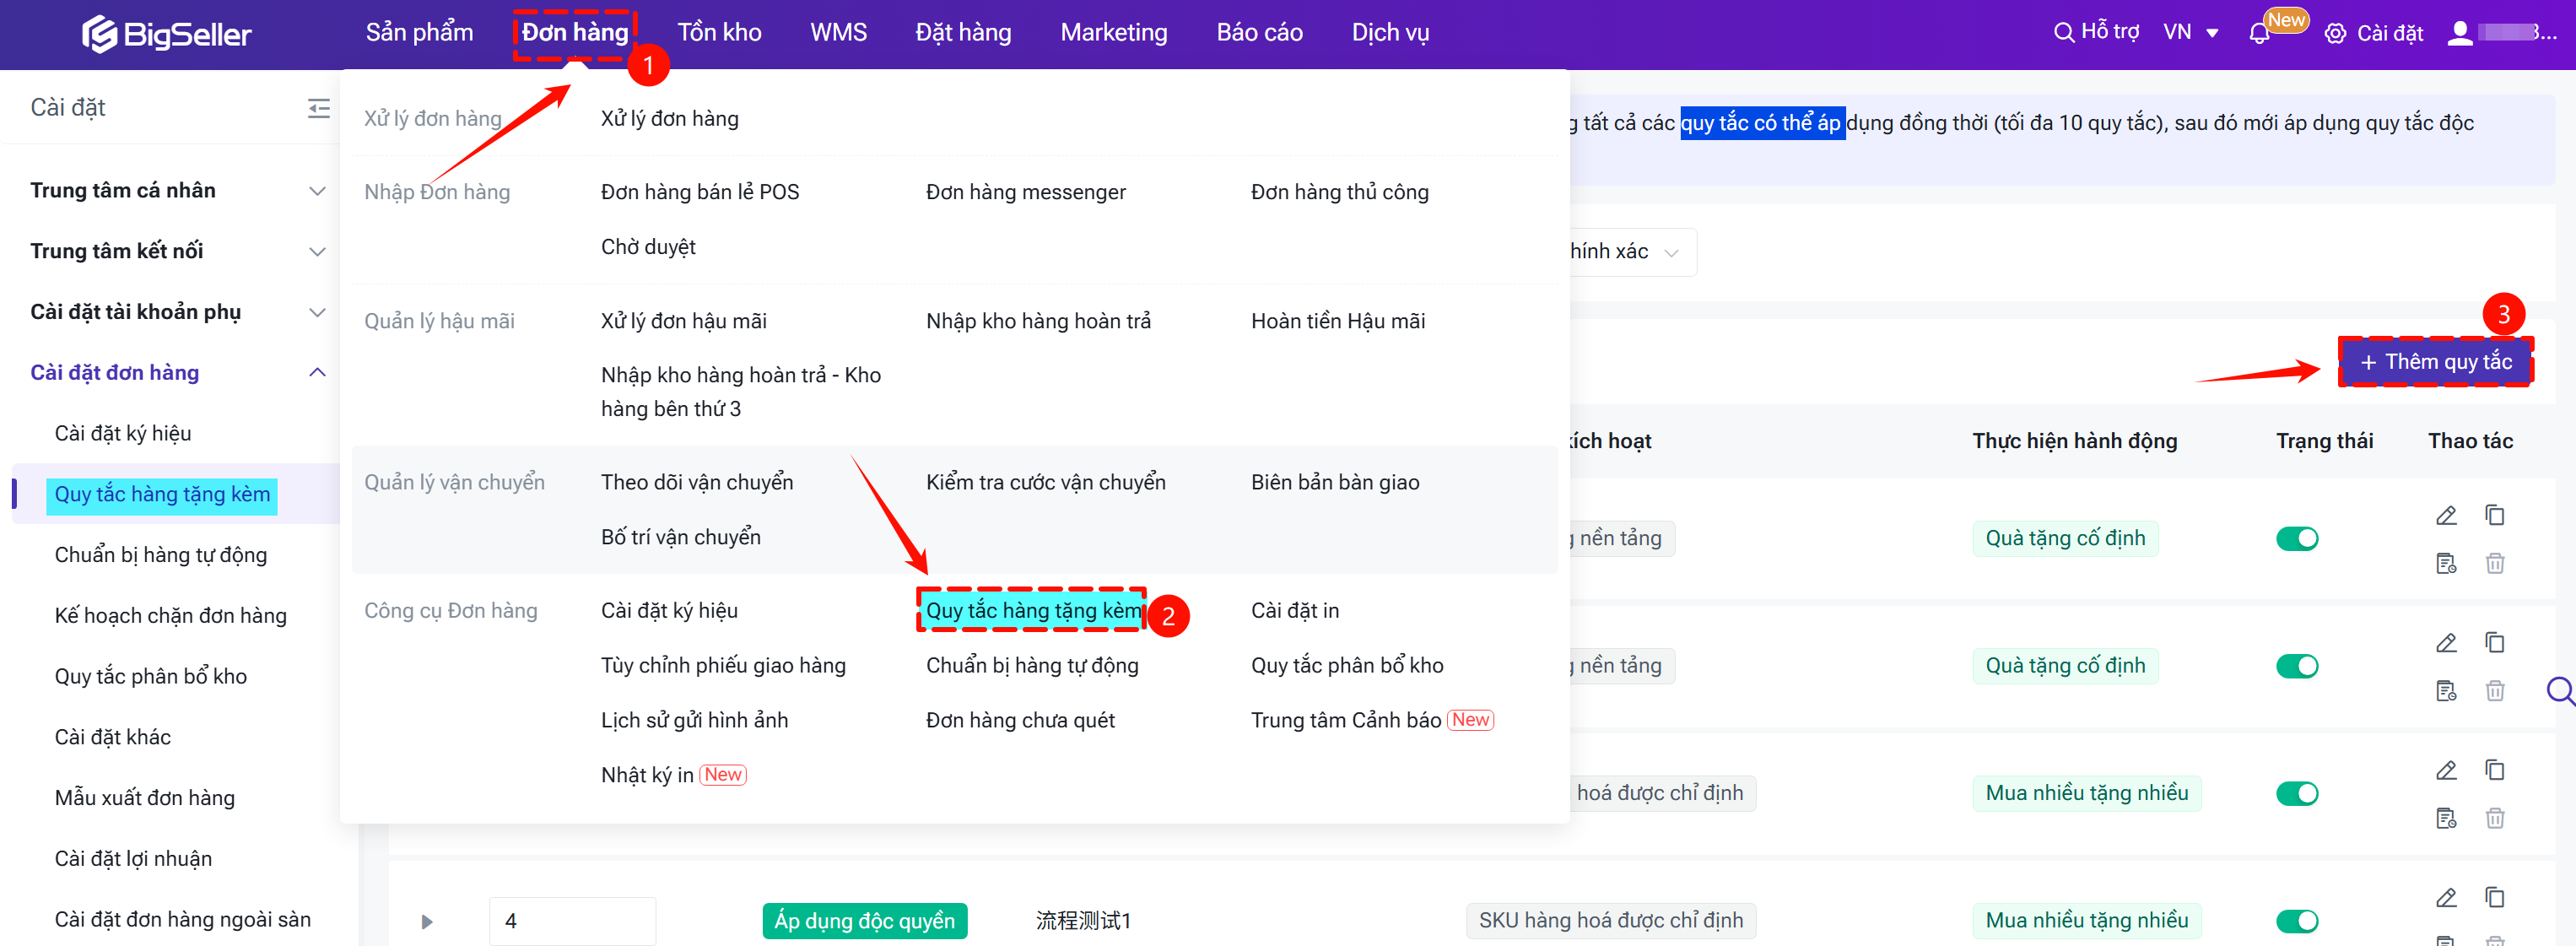Click the edit pencil icon in first row
The image size is (2576, 946).
(x=2445, y=515)
